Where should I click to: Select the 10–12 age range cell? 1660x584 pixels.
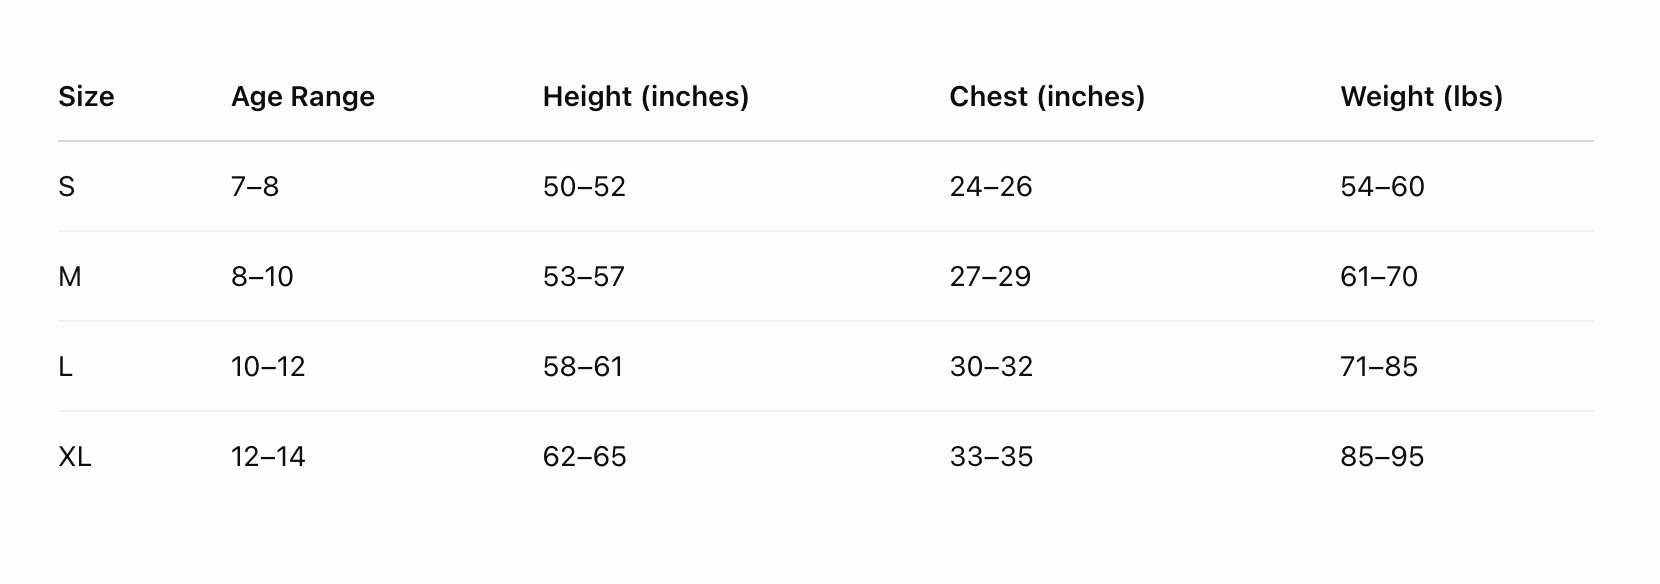click(x=268, y=367)
